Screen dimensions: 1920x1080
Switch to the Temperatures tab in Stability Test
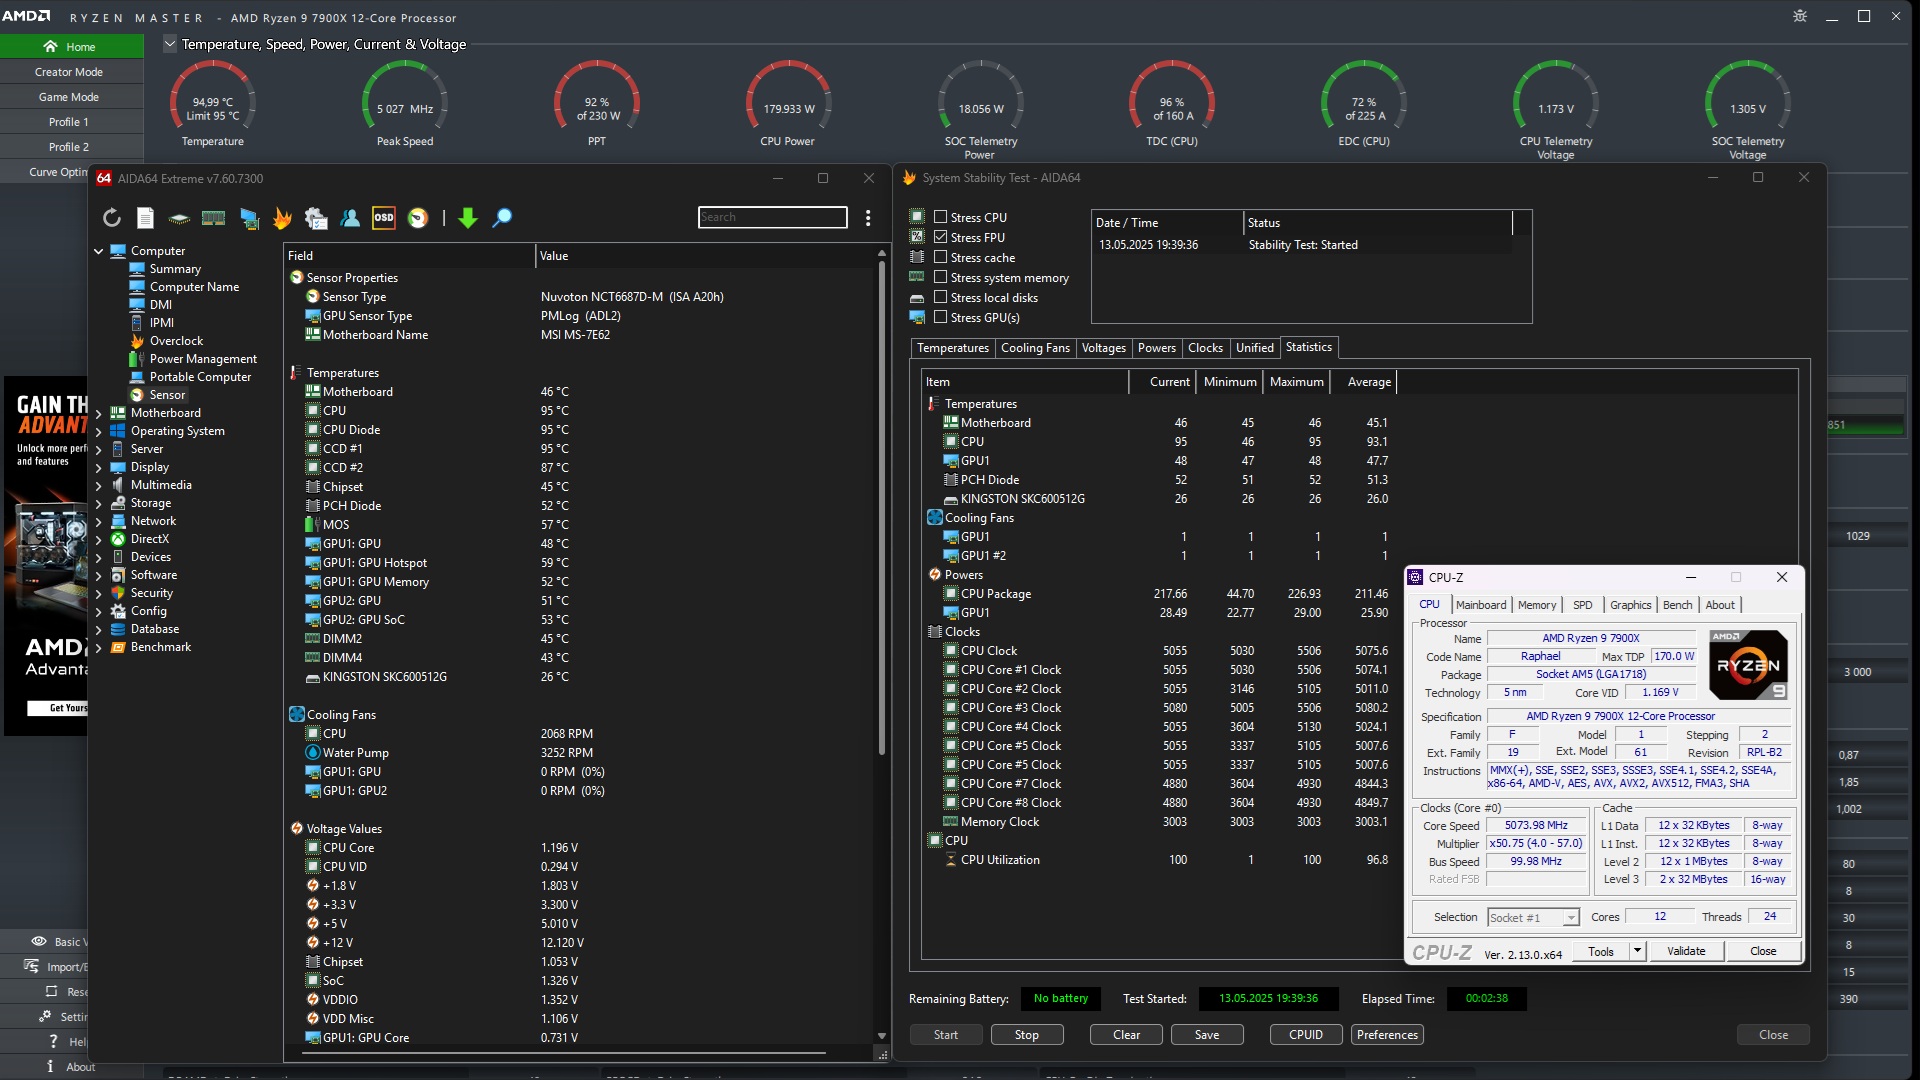[x=952, y=348]
